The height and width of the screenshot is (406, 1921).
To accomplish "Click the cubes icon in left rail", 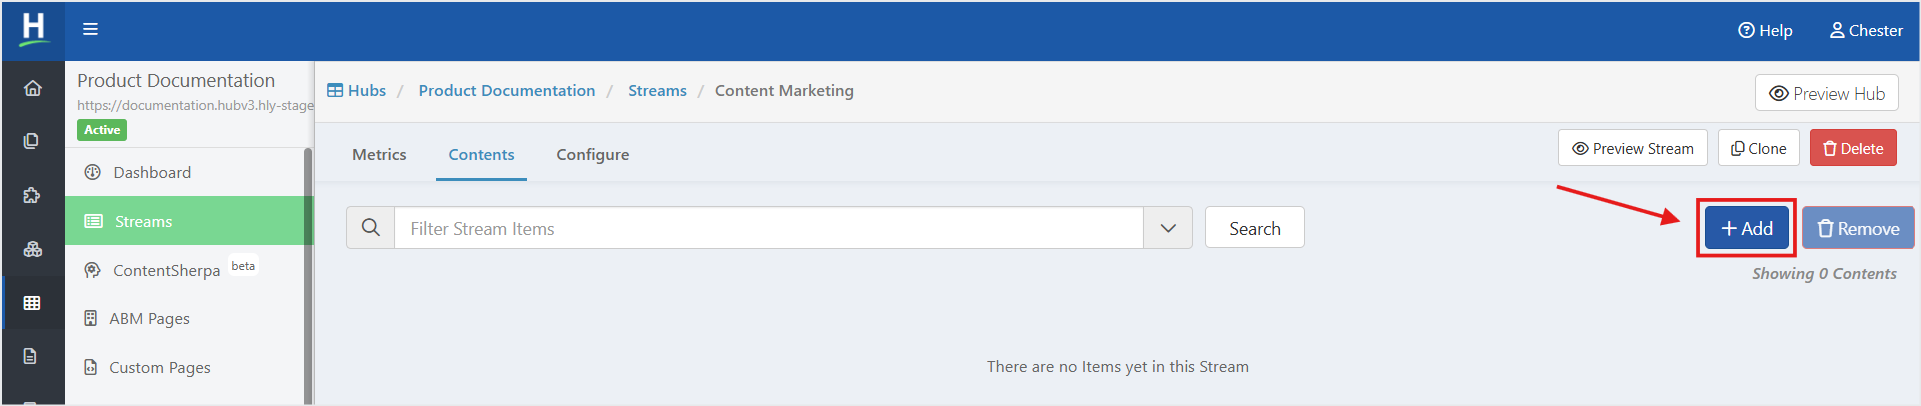I will point(32,249).
